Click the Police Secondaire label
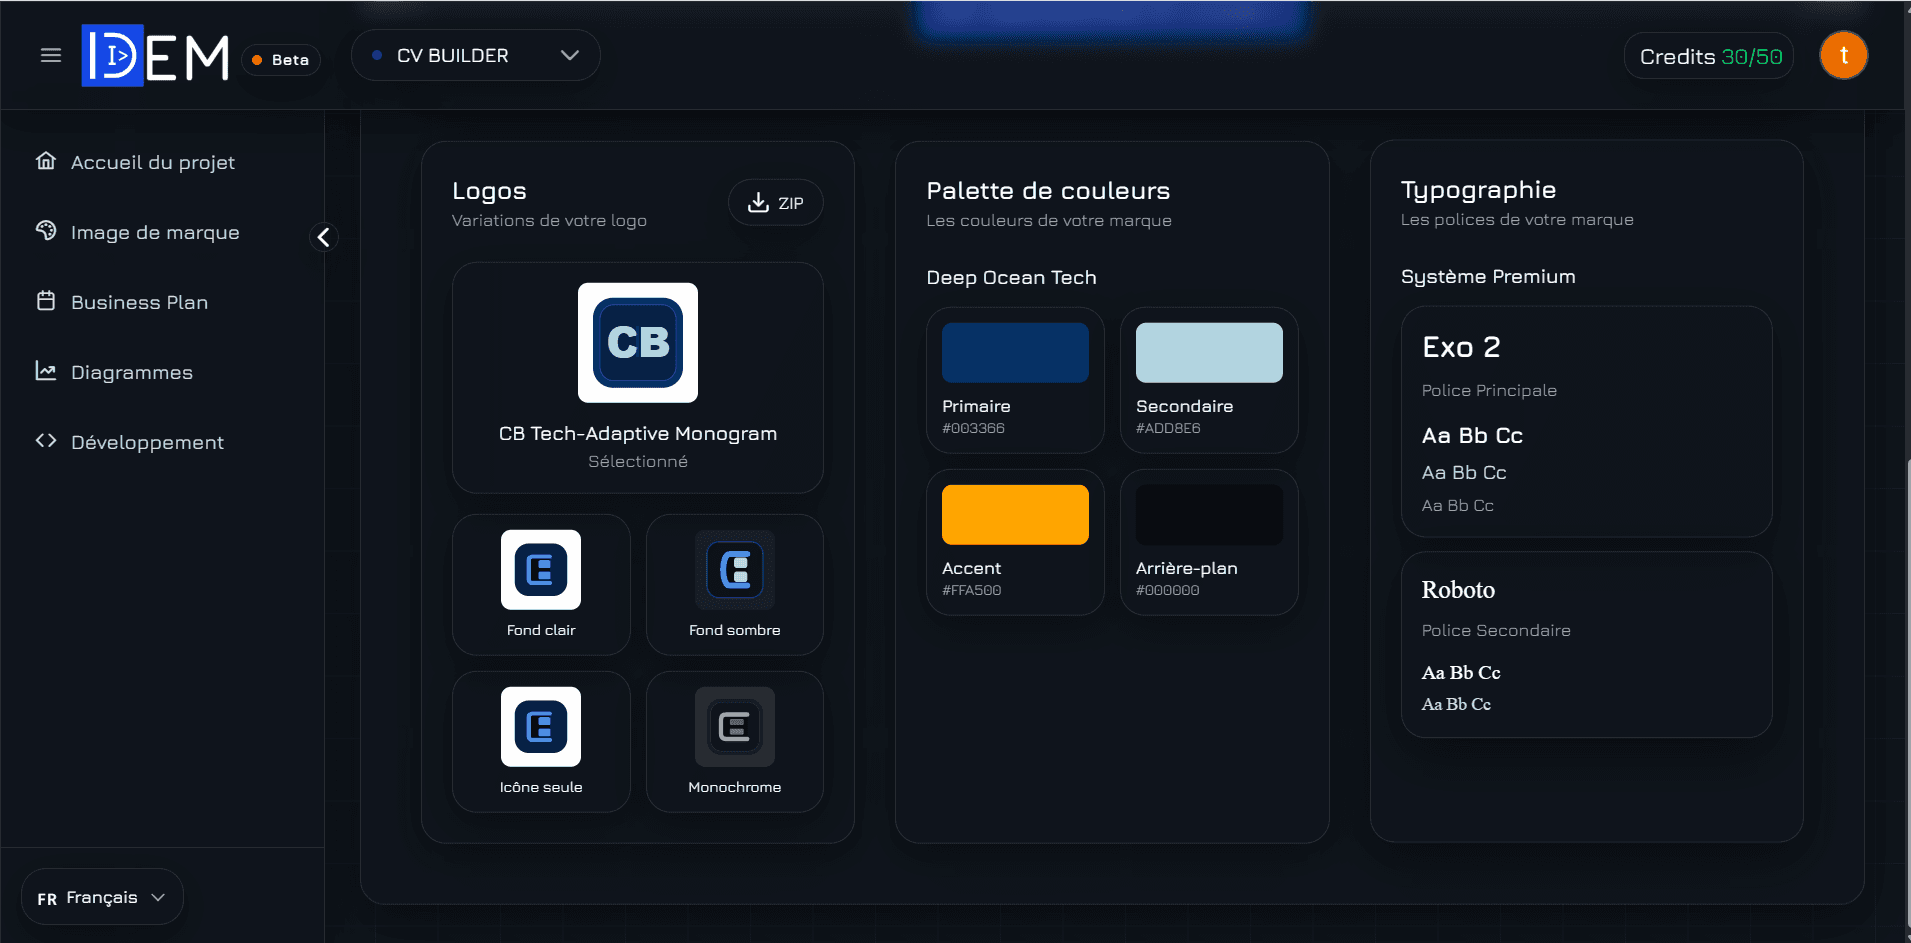 point(1496,630)
